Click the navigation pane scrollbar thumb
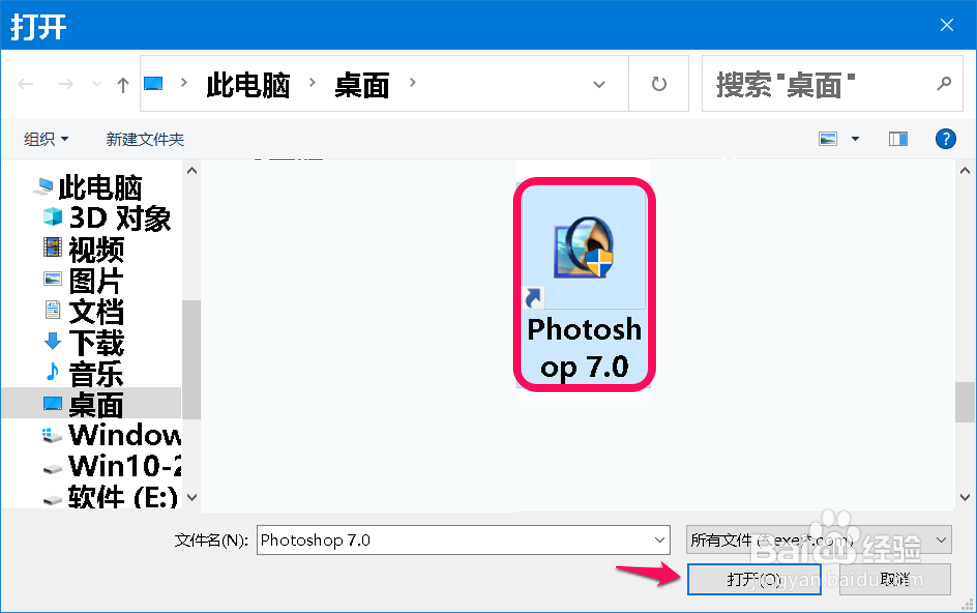Image resolution: width=977 pixels, height=613 pixels. (x=192, y=359)
